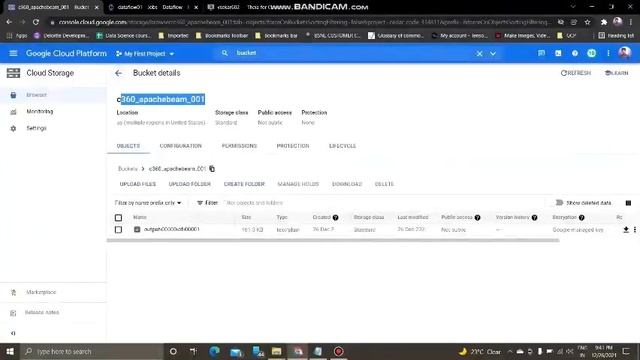Viewport: 640px width, 360px height.
Task: Open the 'Filter by name prefix only' dropdown
Action: click(x=148, y=203)
